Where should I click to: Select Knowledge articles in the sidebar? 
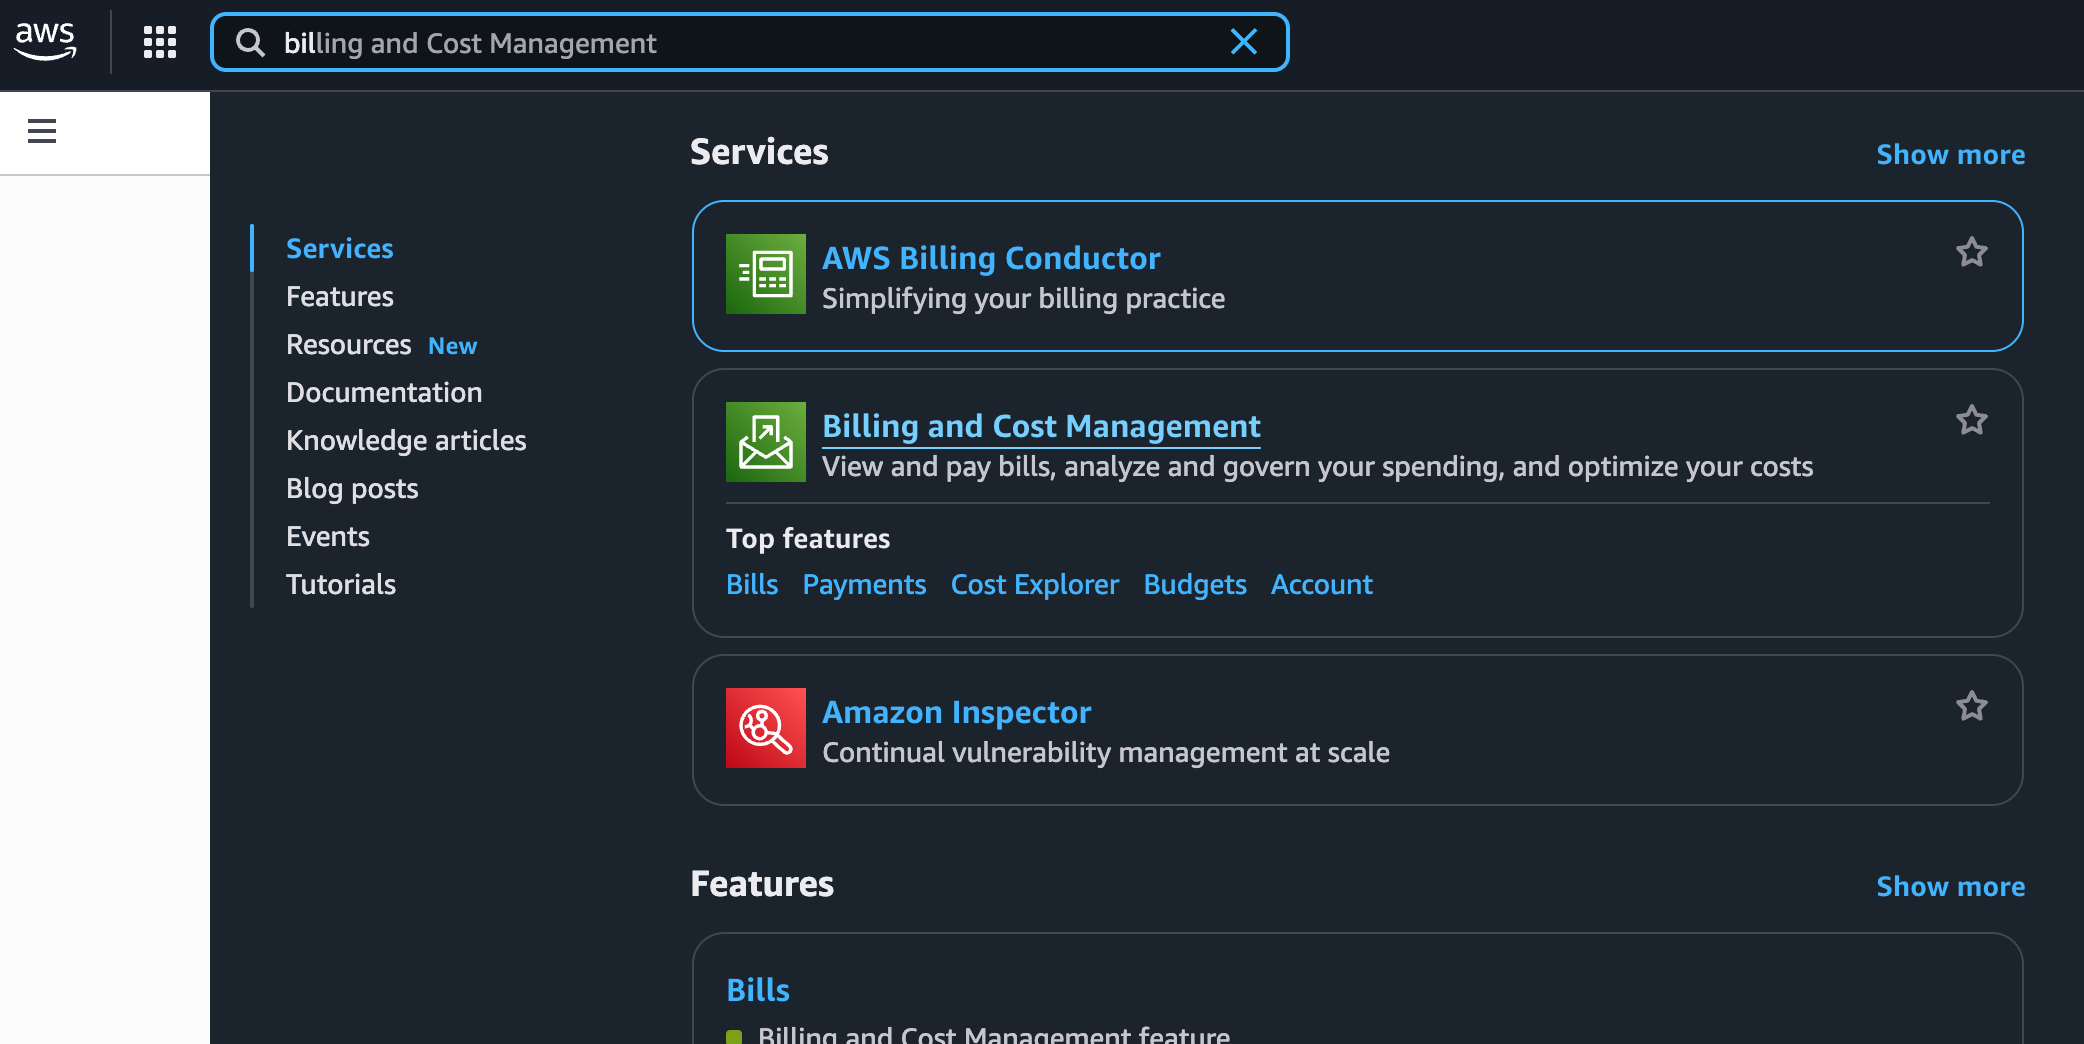point(406,440)
